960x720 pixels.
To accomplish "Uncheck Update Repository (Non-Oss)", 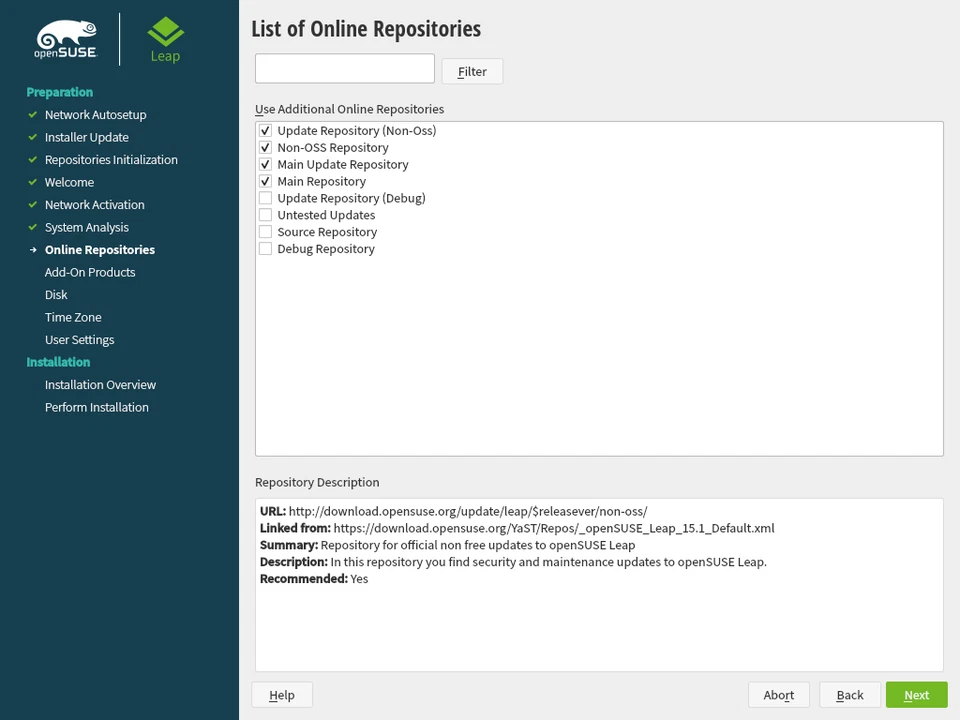I will coord(265,130).
